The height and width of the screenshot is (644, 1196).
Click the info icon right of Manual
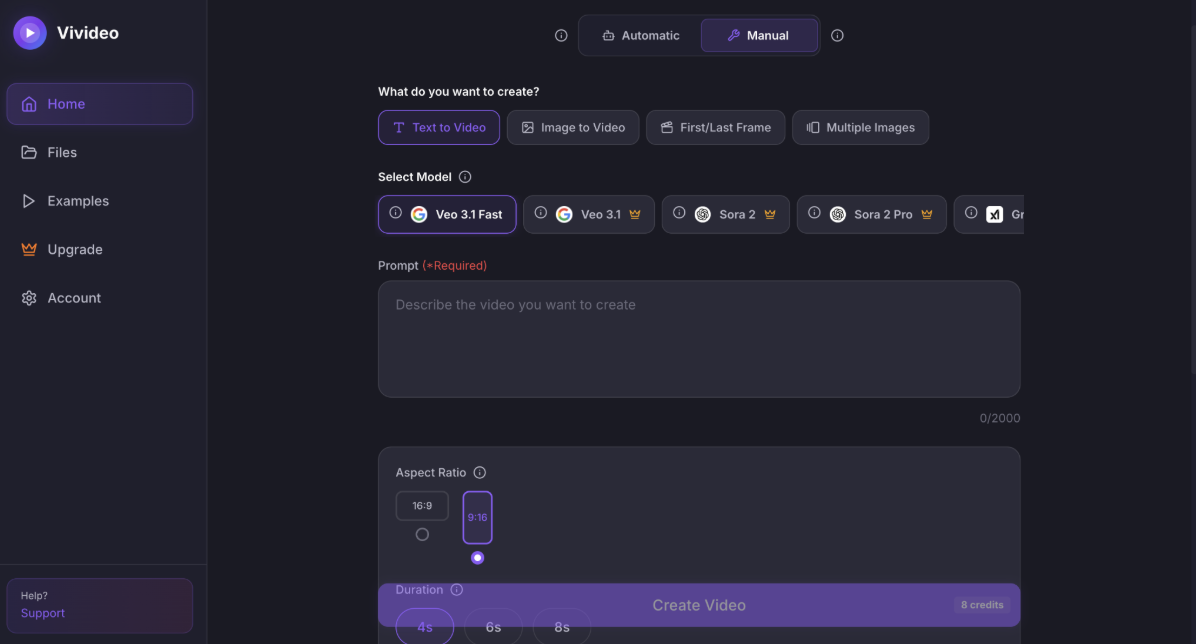(x=837, y=36)
